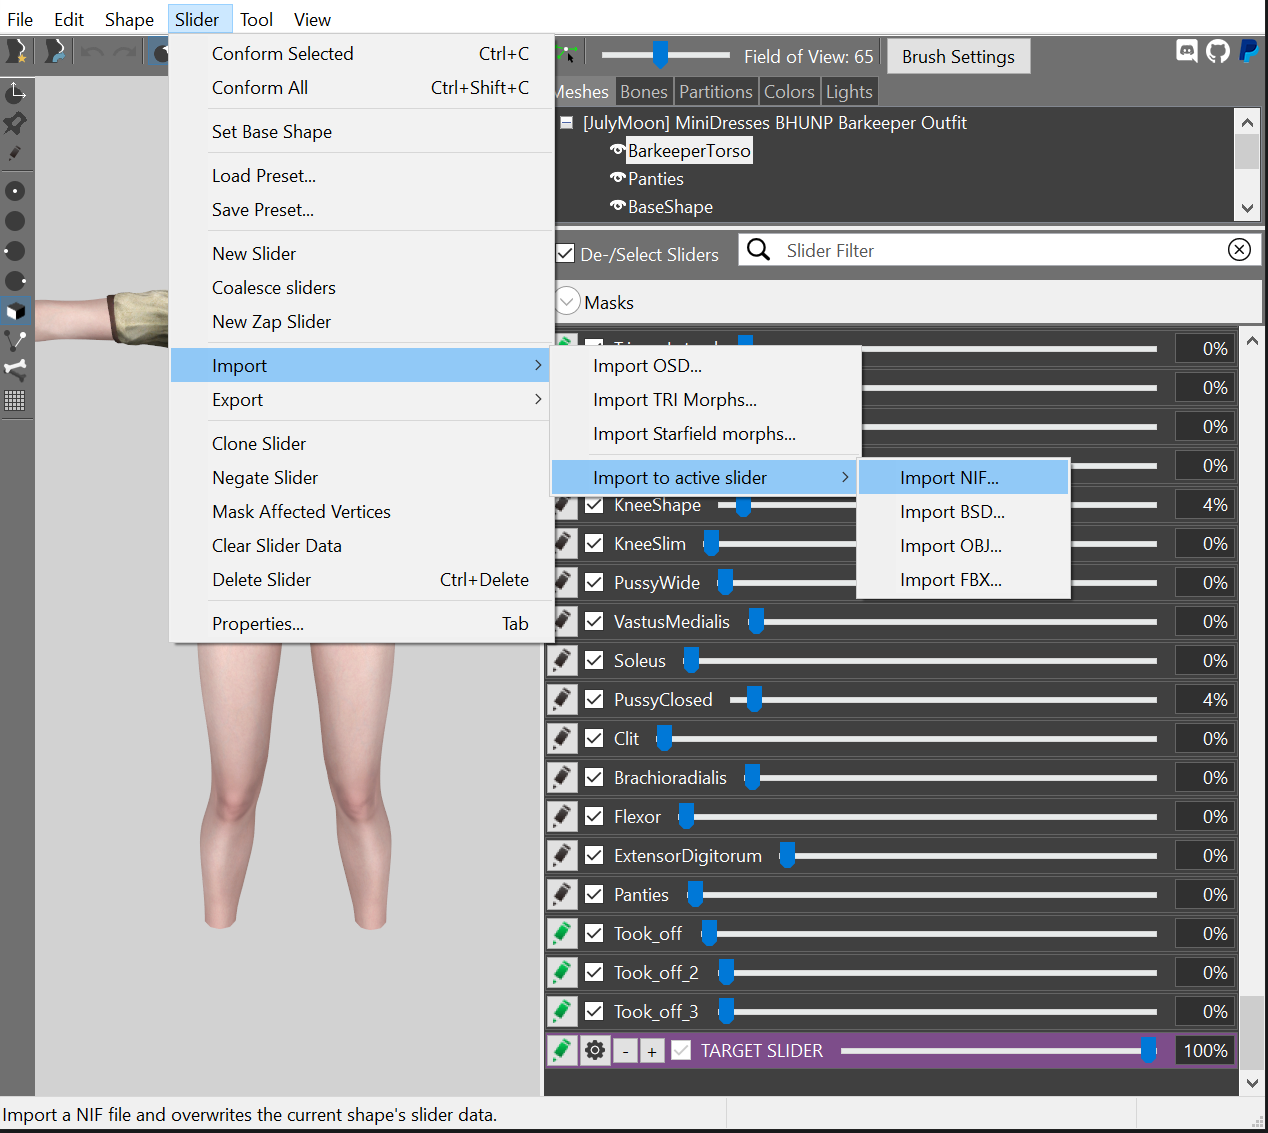1268x1133 pixels.
Task: Click green edit pencil for Took_off_2
Action: click(x=563, y=972)
